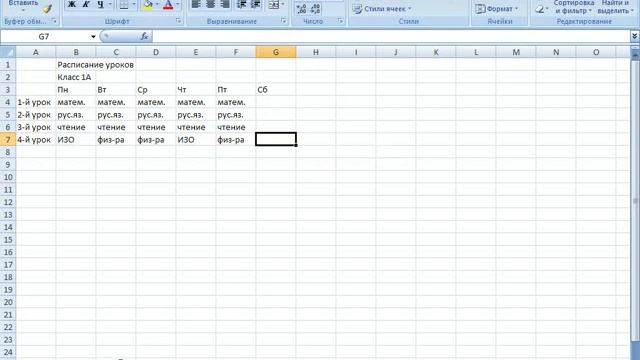Viewport: 640px width, 360px height.
Task: Apply yellow fill color
Action: pos(148,4)
